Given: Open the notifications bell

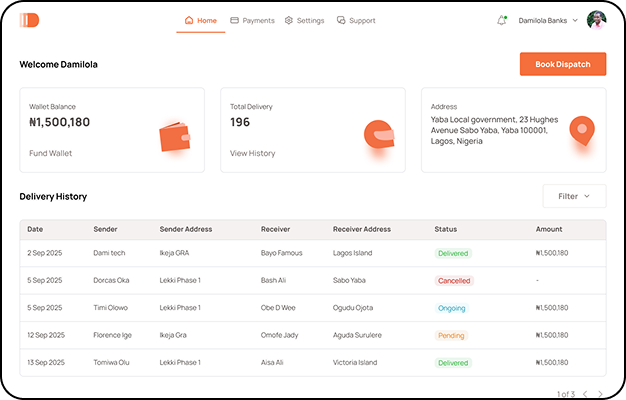Looking at the screenshot, I should point(501,20).
